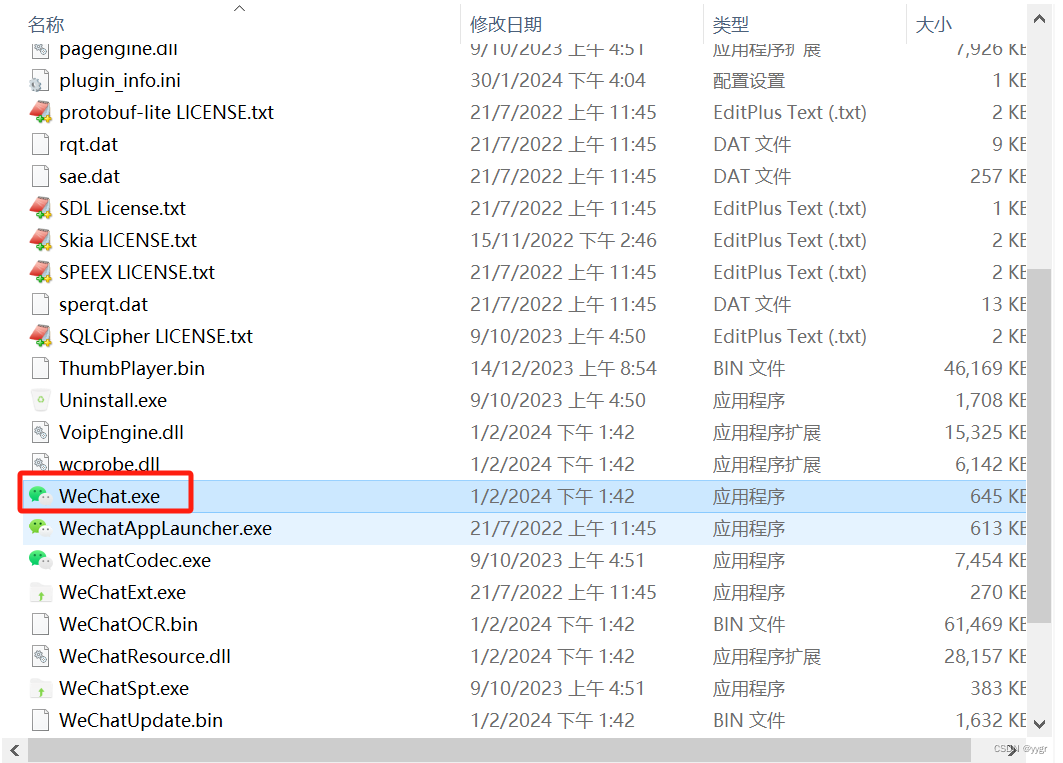
Task: Click the 配置设置 type cell
Action: (x=749, y=81)
